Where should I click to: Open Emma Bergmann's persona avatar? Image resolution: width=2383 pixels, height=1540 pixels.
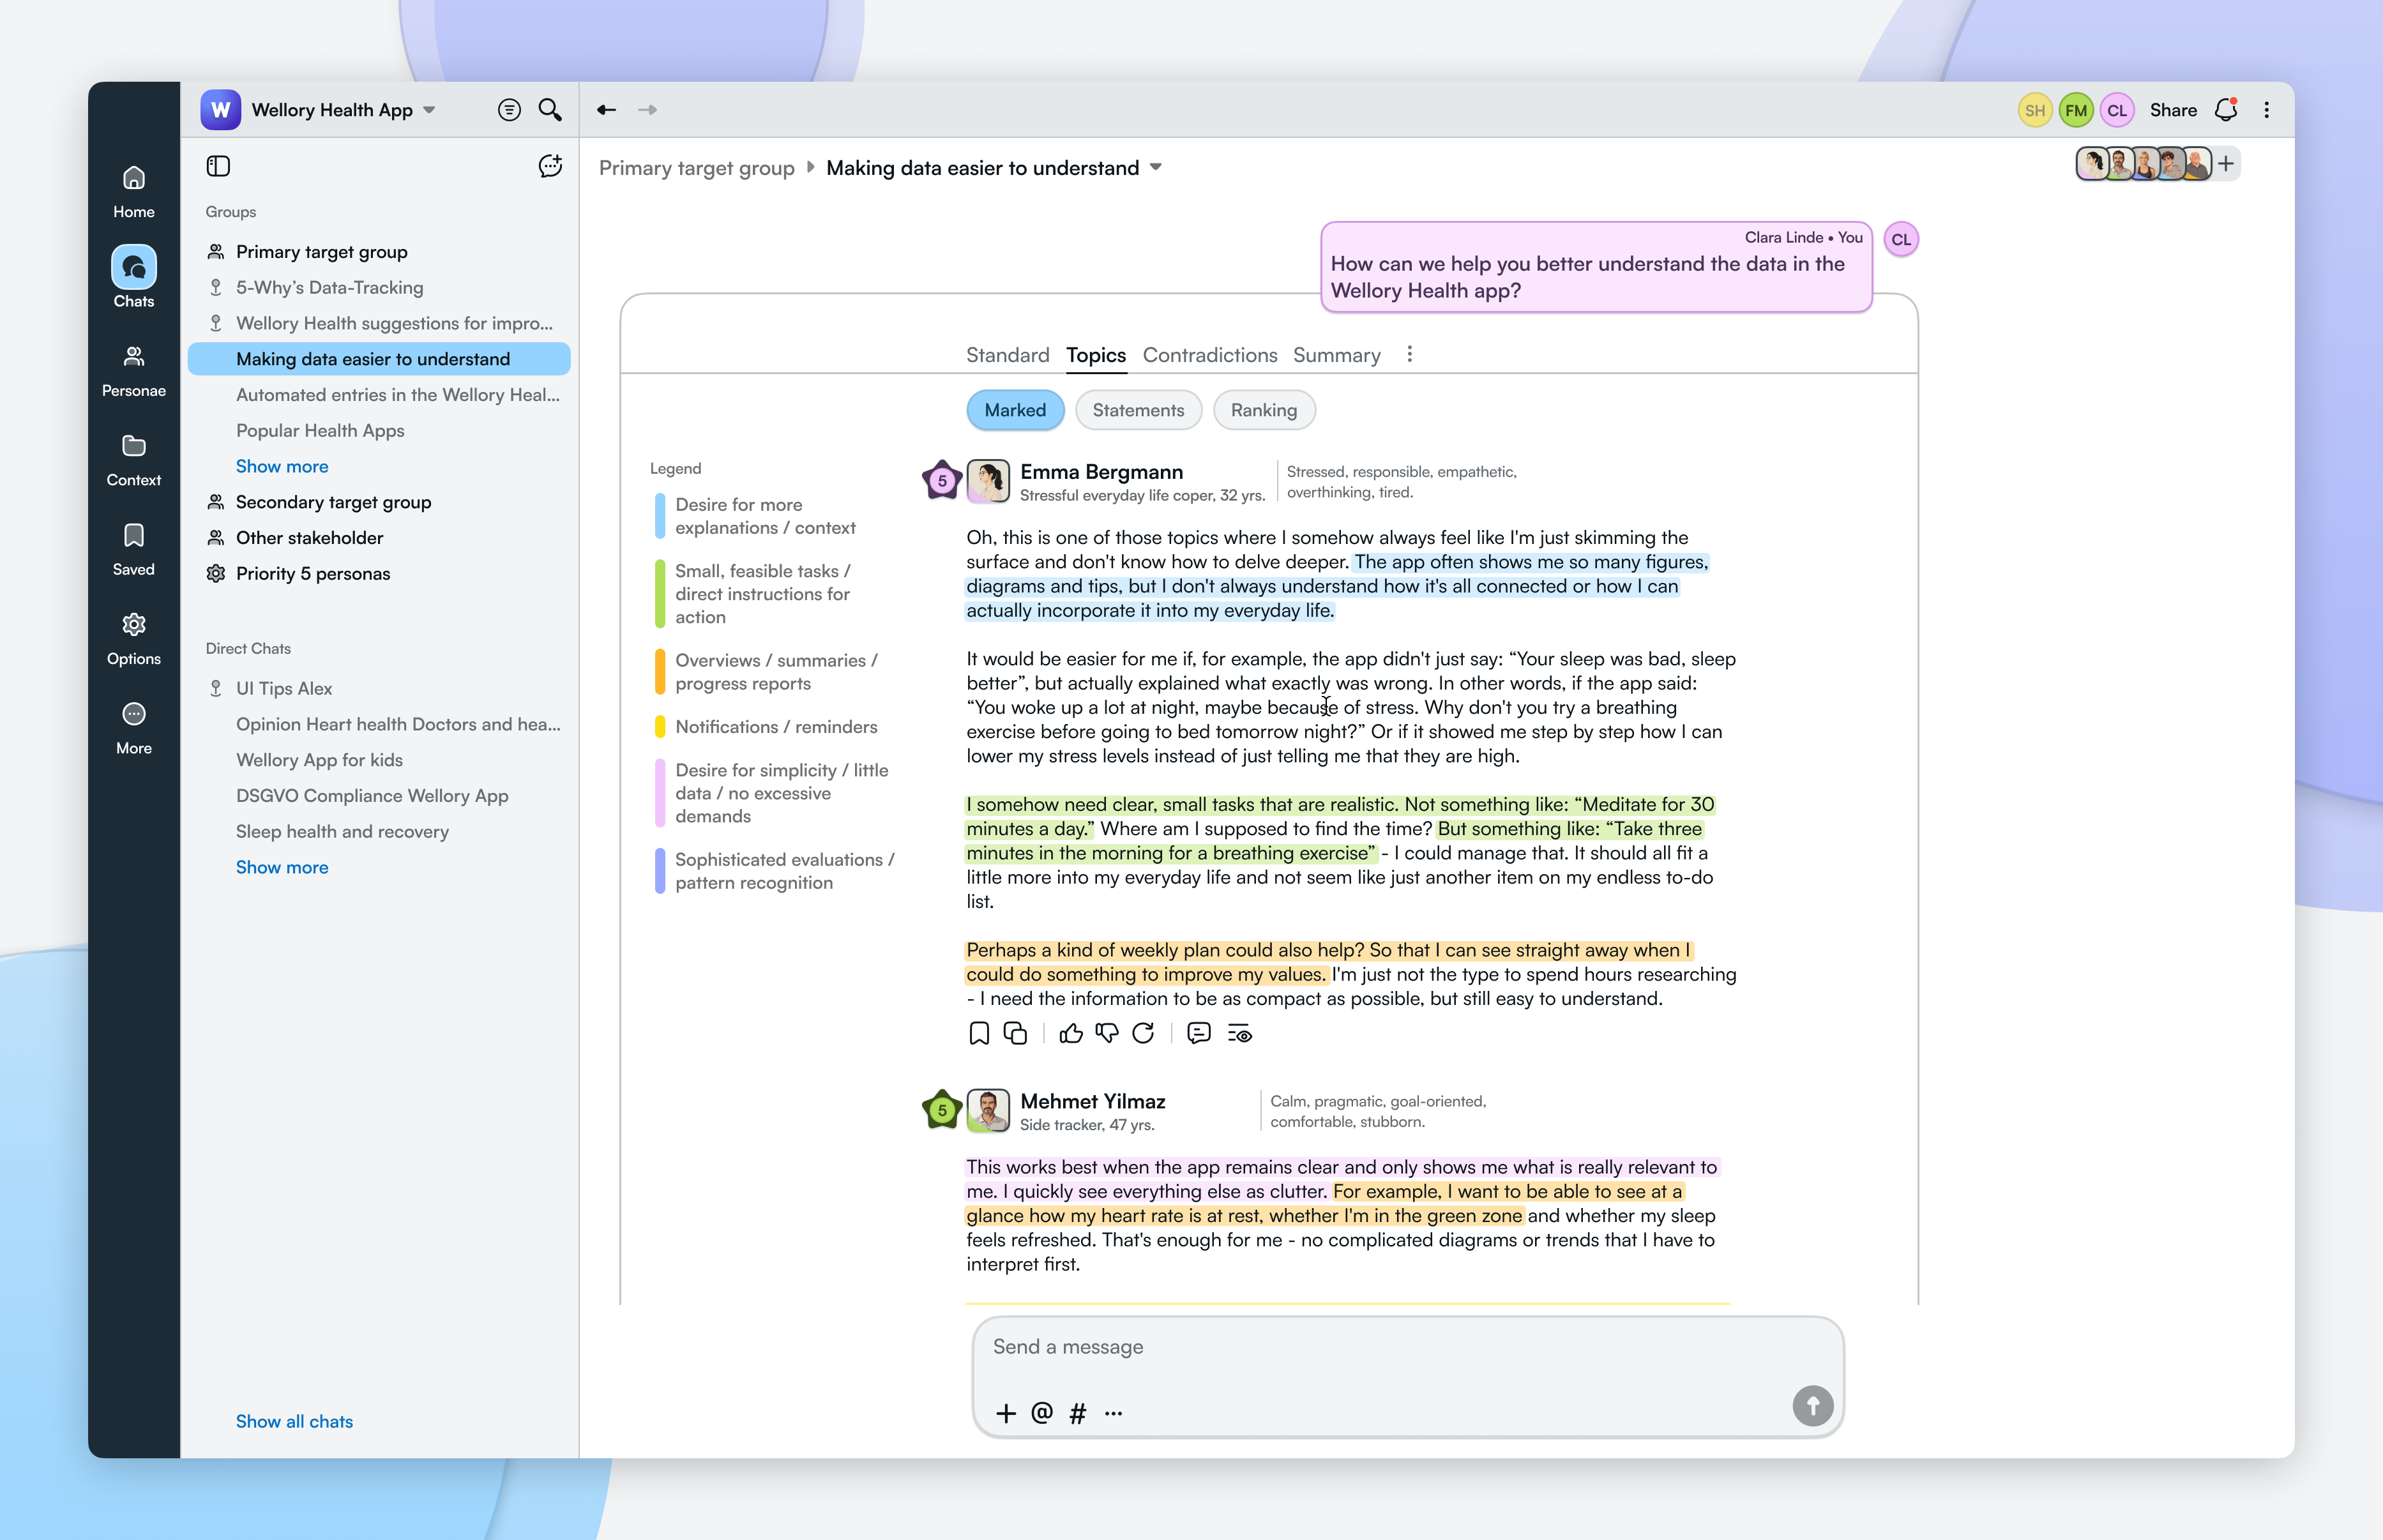click(988, 481)
